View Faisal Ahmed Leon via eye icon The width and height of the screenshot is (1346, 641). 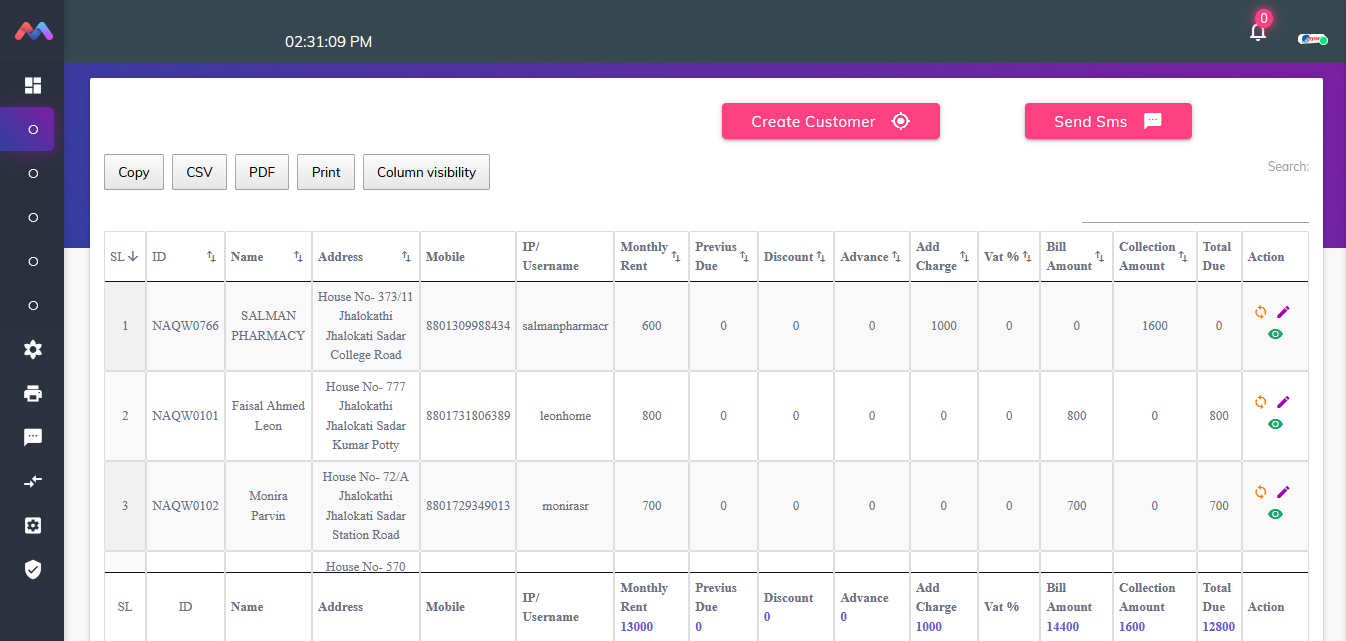[1275, 424]
